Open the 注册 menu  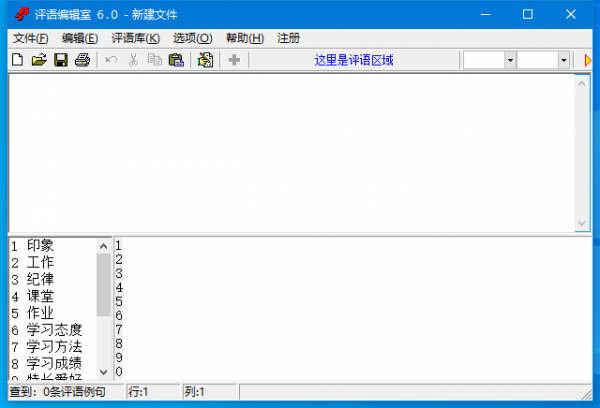coord(289,38)
